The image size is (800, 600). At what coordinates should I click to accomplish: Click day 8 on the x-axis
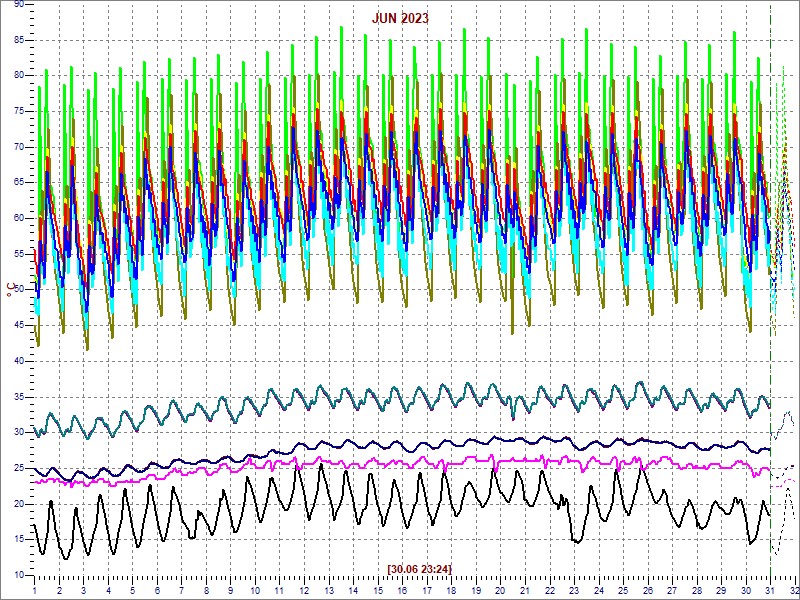click(207, 591)
